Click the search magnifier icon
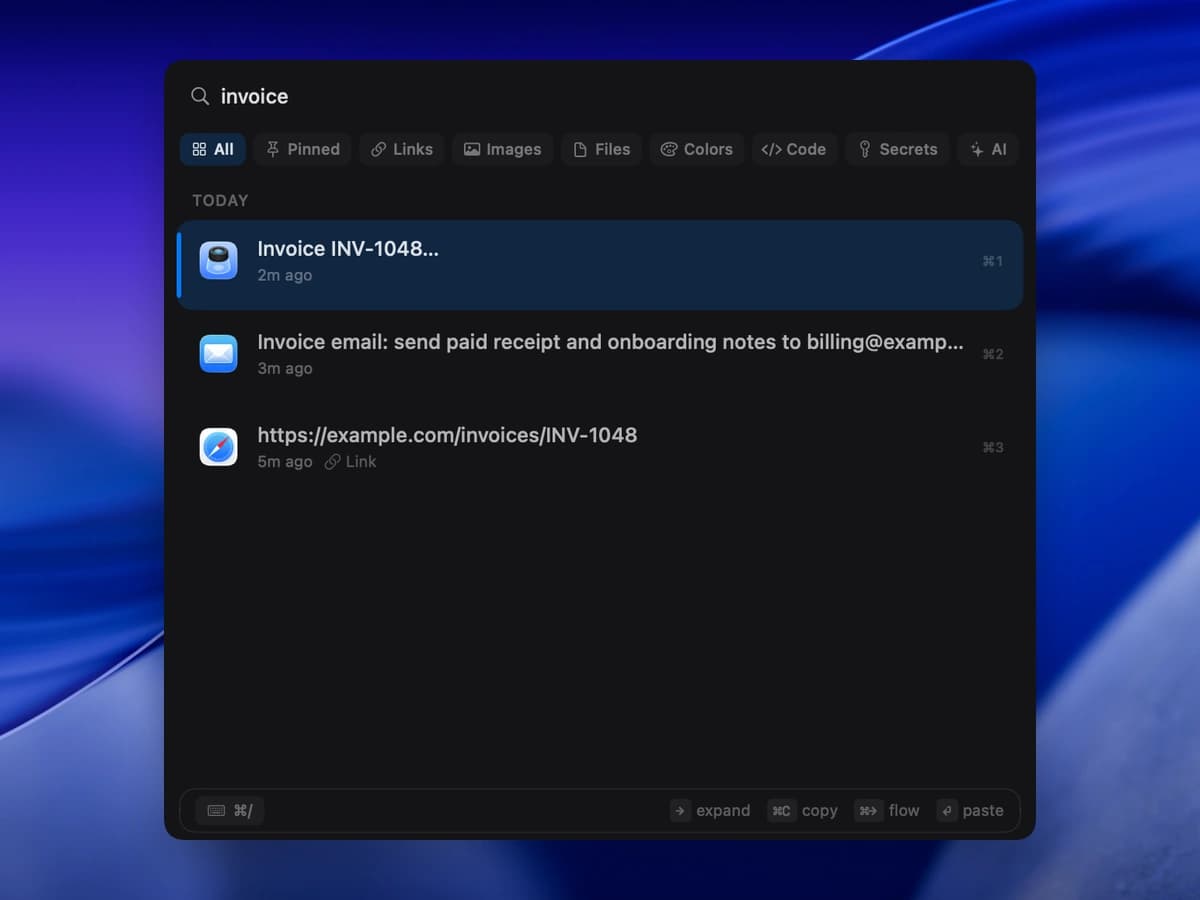This screenshot has width=1200, height=900. pyautogui.click(x=200, y=96)
